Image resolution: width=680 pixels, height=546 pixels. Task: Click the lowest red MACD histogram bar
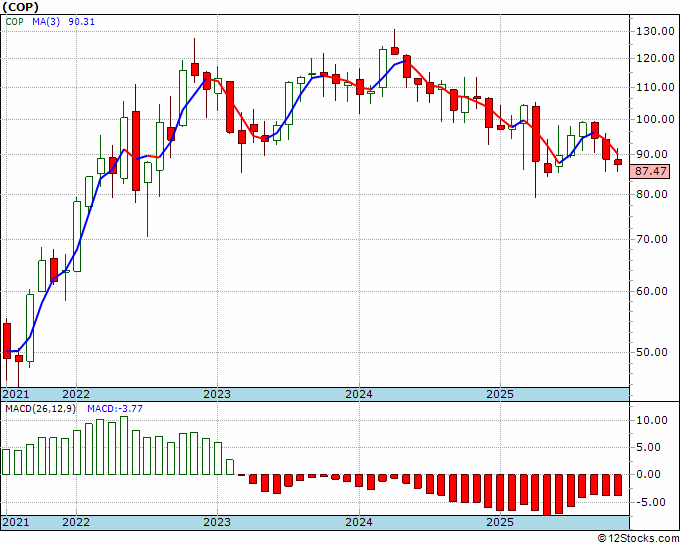pyautogui.click(x=548, y=495)
